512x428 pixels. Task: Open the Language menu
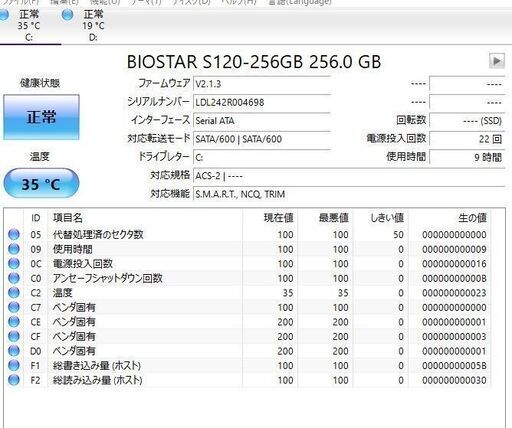point(300,2)
